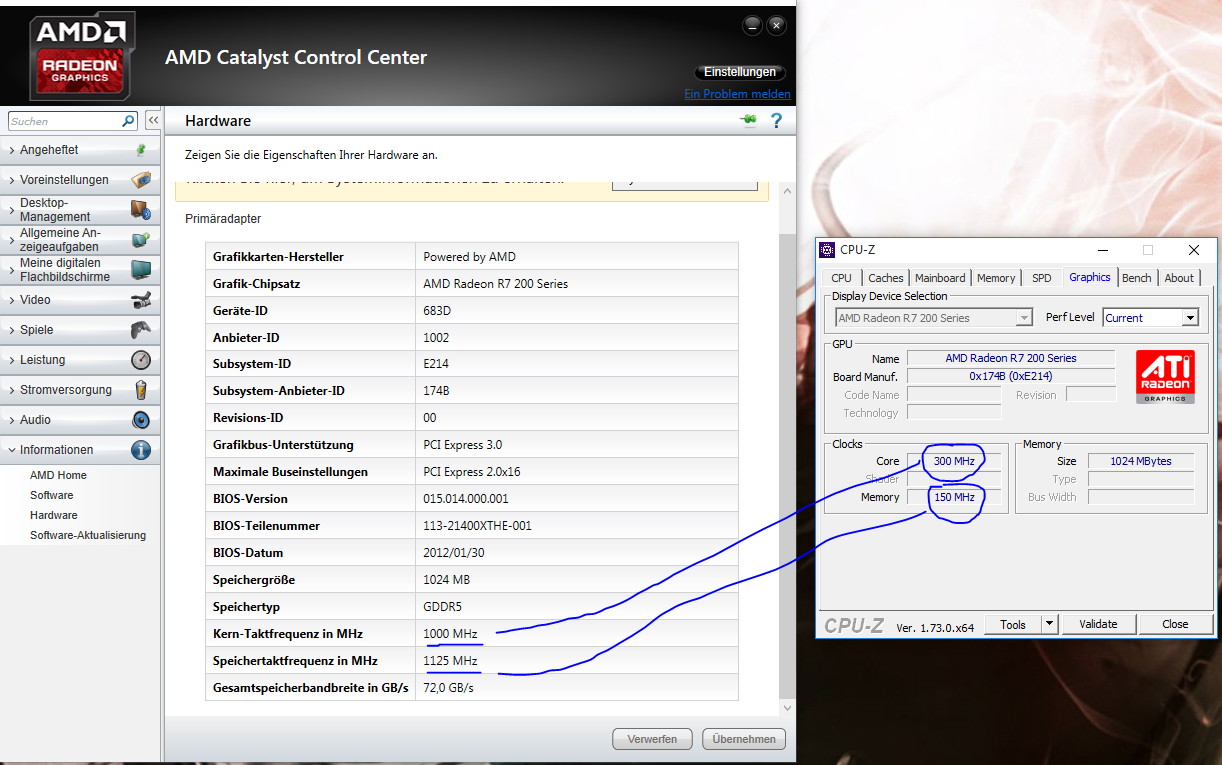Click the Memory Size field 1024 MBytes
The width and height of the screenshot is (1222, 765).
[x=1140, y=461]
